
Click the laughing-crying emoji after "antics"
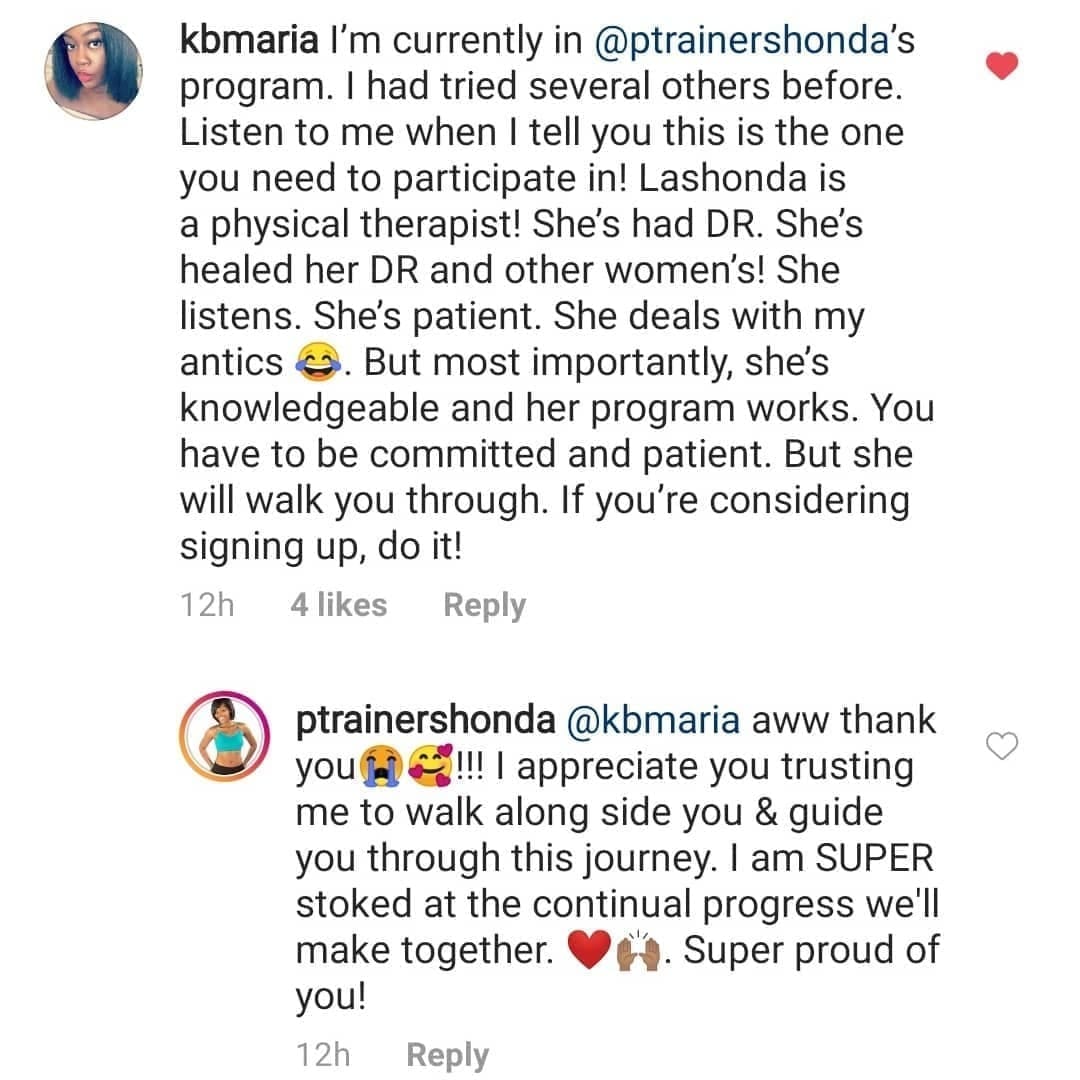pyautogui.click(x=318, y=362)
